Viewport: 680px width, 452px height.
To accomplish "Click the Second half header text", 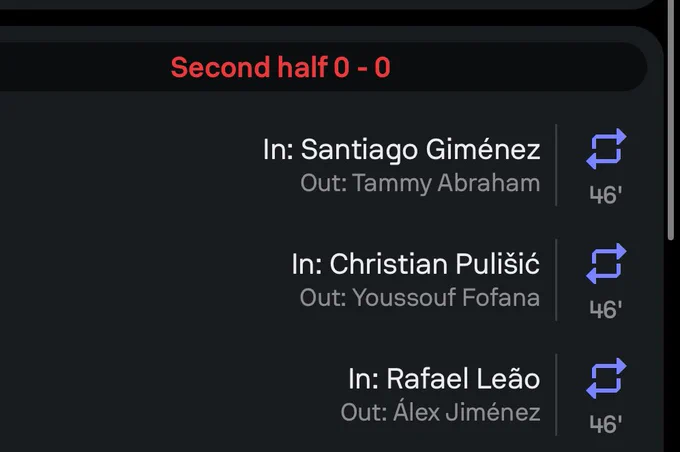I will [x=249, y=67].
